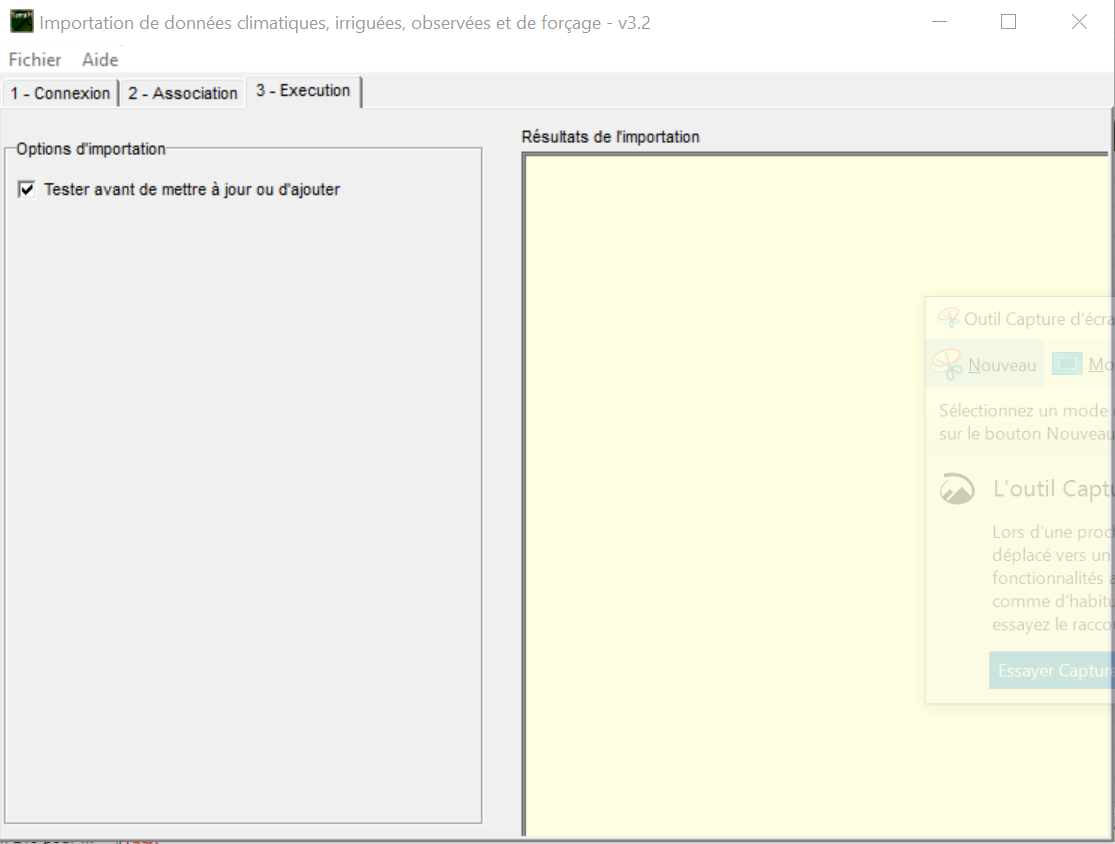Viewport: 1115px width, 844px height.
Task: Minimize the importation window
Action: click(x=938, y=21)
